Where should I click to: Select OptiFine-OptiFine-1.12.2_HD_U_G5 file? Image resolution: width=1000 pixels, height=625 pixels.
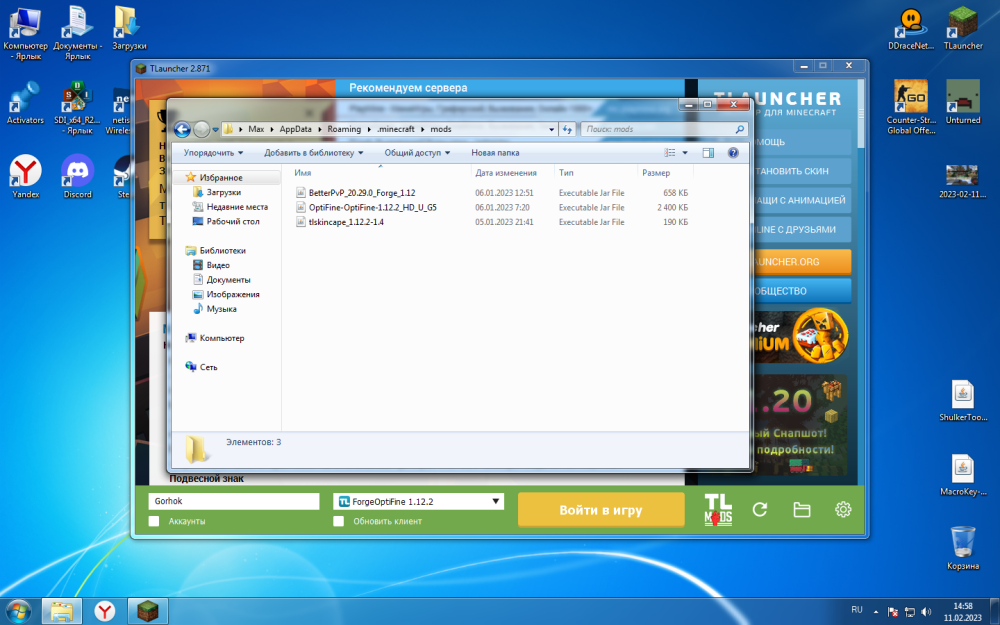372,207
